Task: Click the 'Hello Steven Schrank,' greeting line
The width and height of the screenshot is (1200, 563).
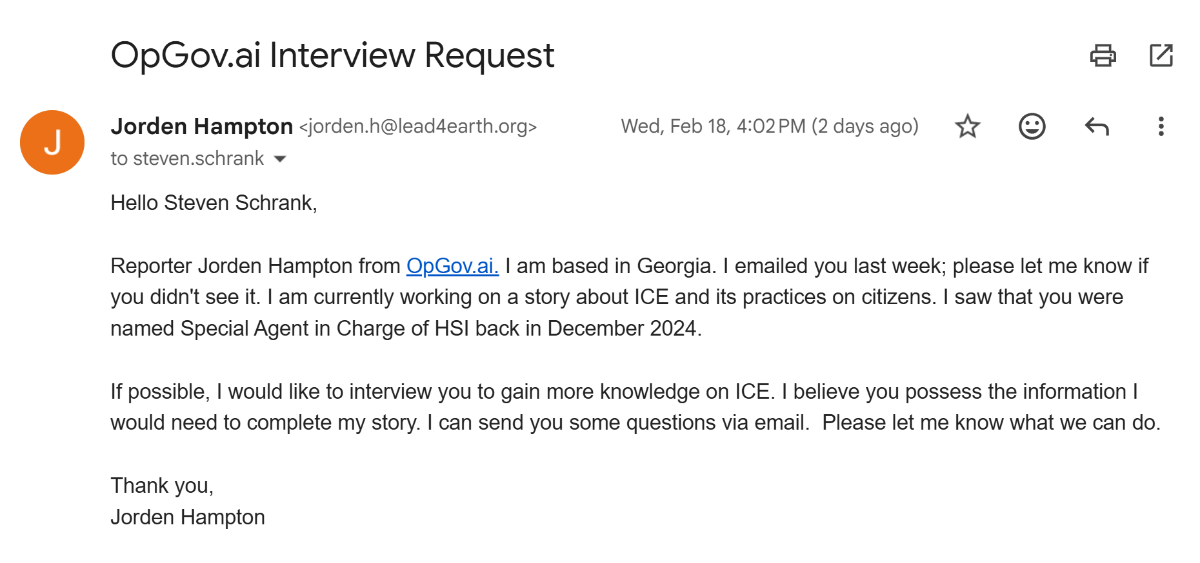Action: 213,204
